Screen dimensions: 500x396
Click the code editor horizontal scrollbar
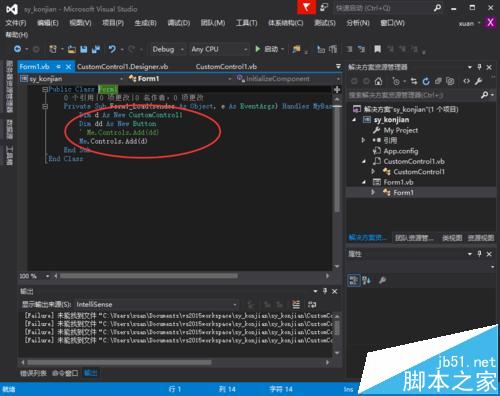coord(149,276)
